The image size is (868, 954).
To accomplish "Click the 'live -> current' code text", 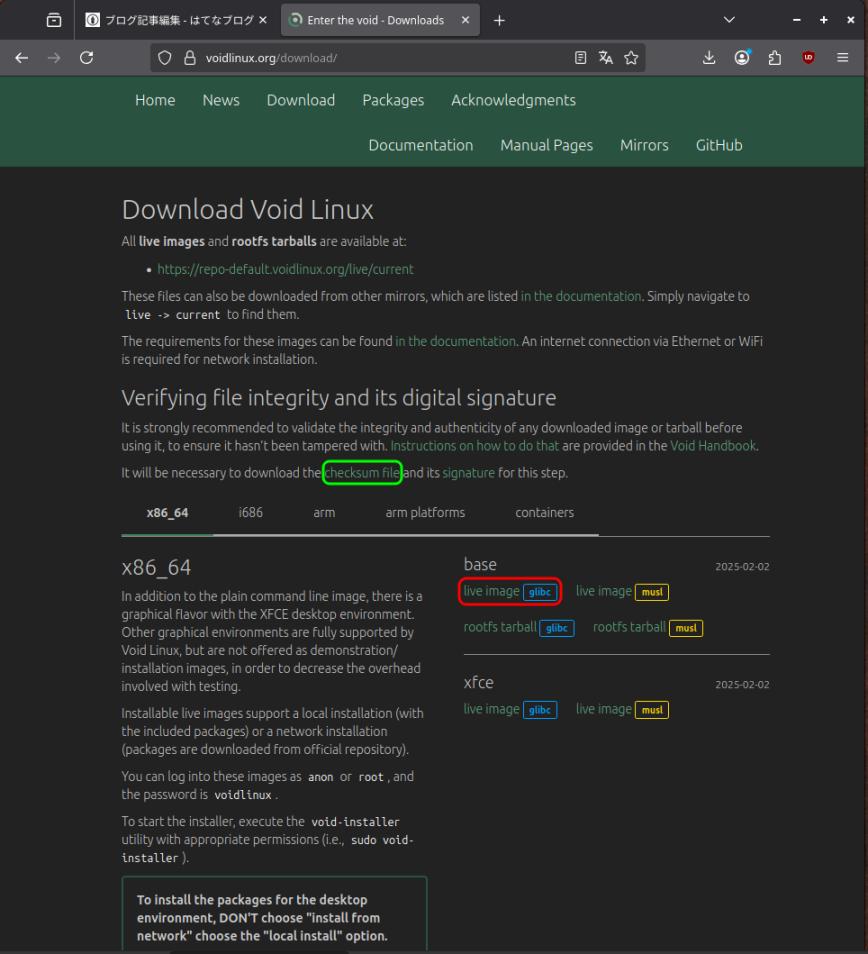I will point(173,315).
